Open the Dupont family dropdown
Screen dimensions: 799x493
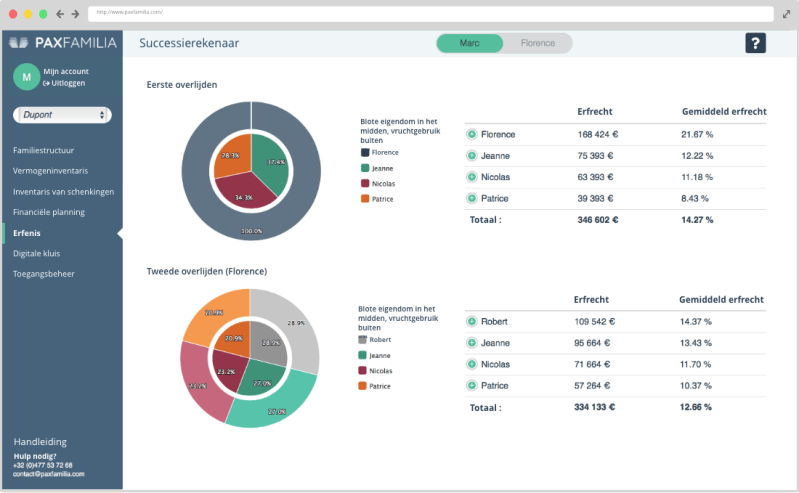(61, 115)
